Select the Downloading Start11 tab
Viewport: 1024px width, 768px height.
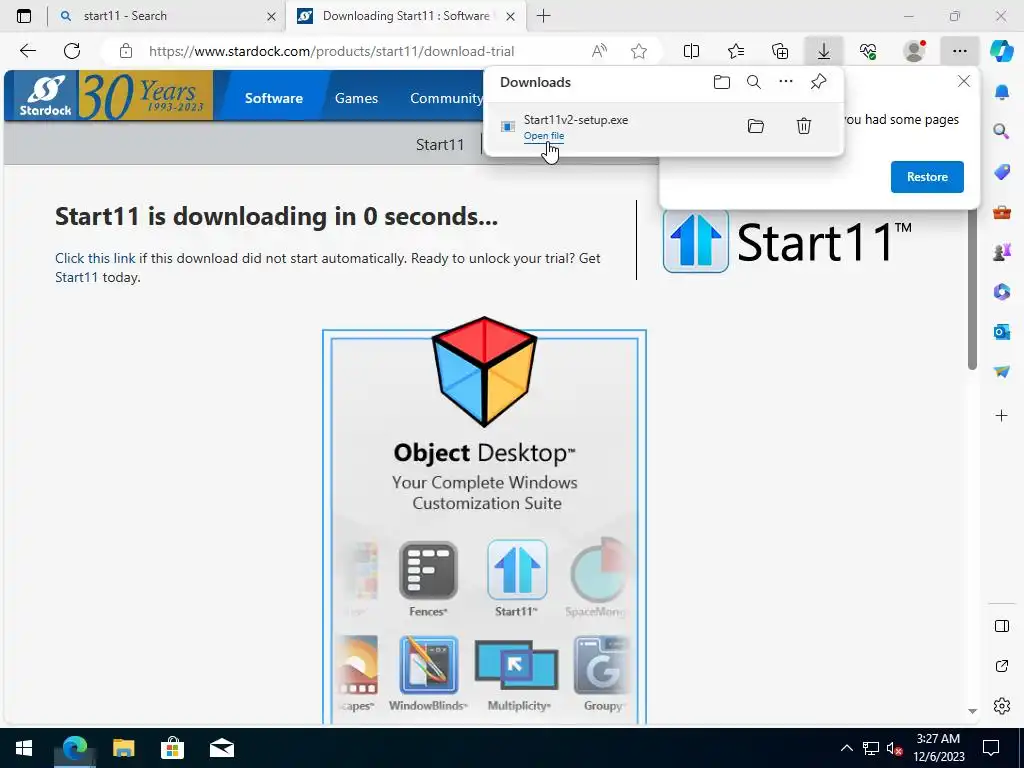click(x=405, y=16)
